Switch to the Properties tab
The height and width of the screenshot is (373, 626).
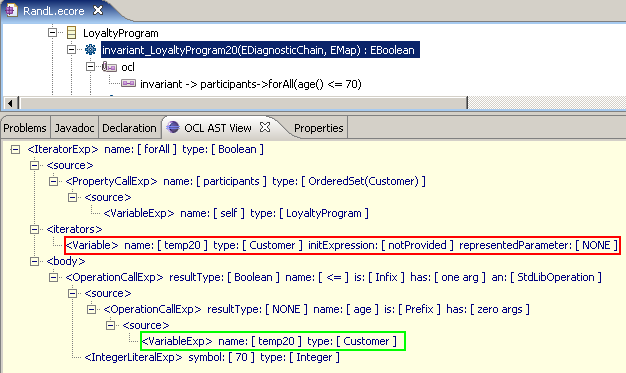coord(319,128)
